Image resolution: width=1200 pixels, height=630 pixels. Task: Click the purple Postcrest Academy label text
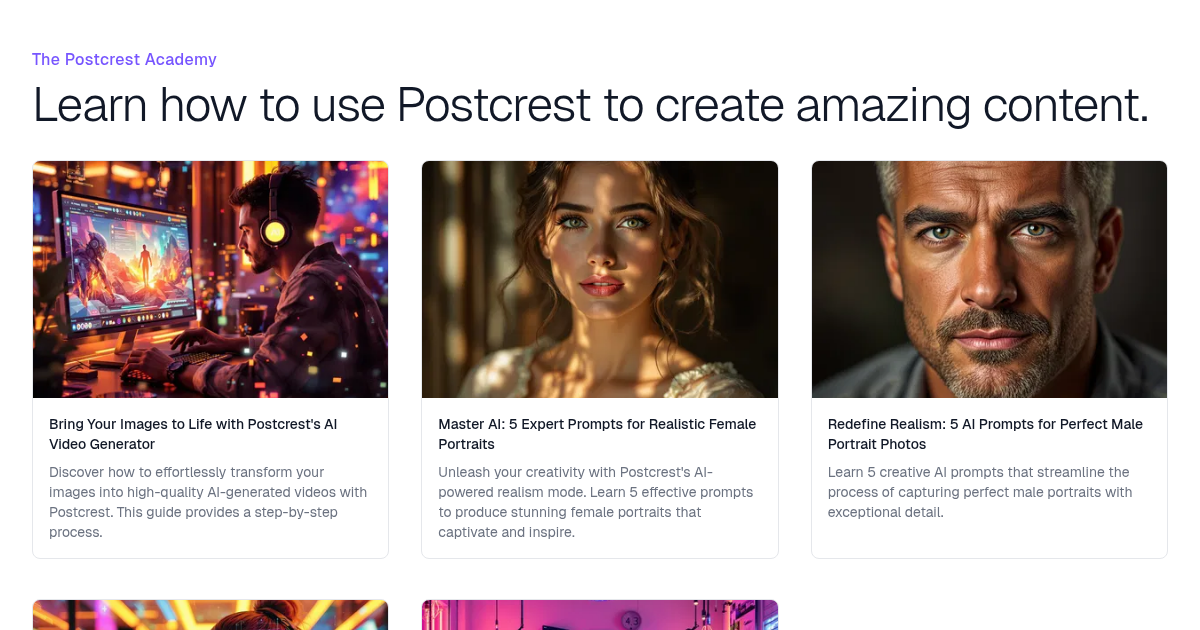124,59
